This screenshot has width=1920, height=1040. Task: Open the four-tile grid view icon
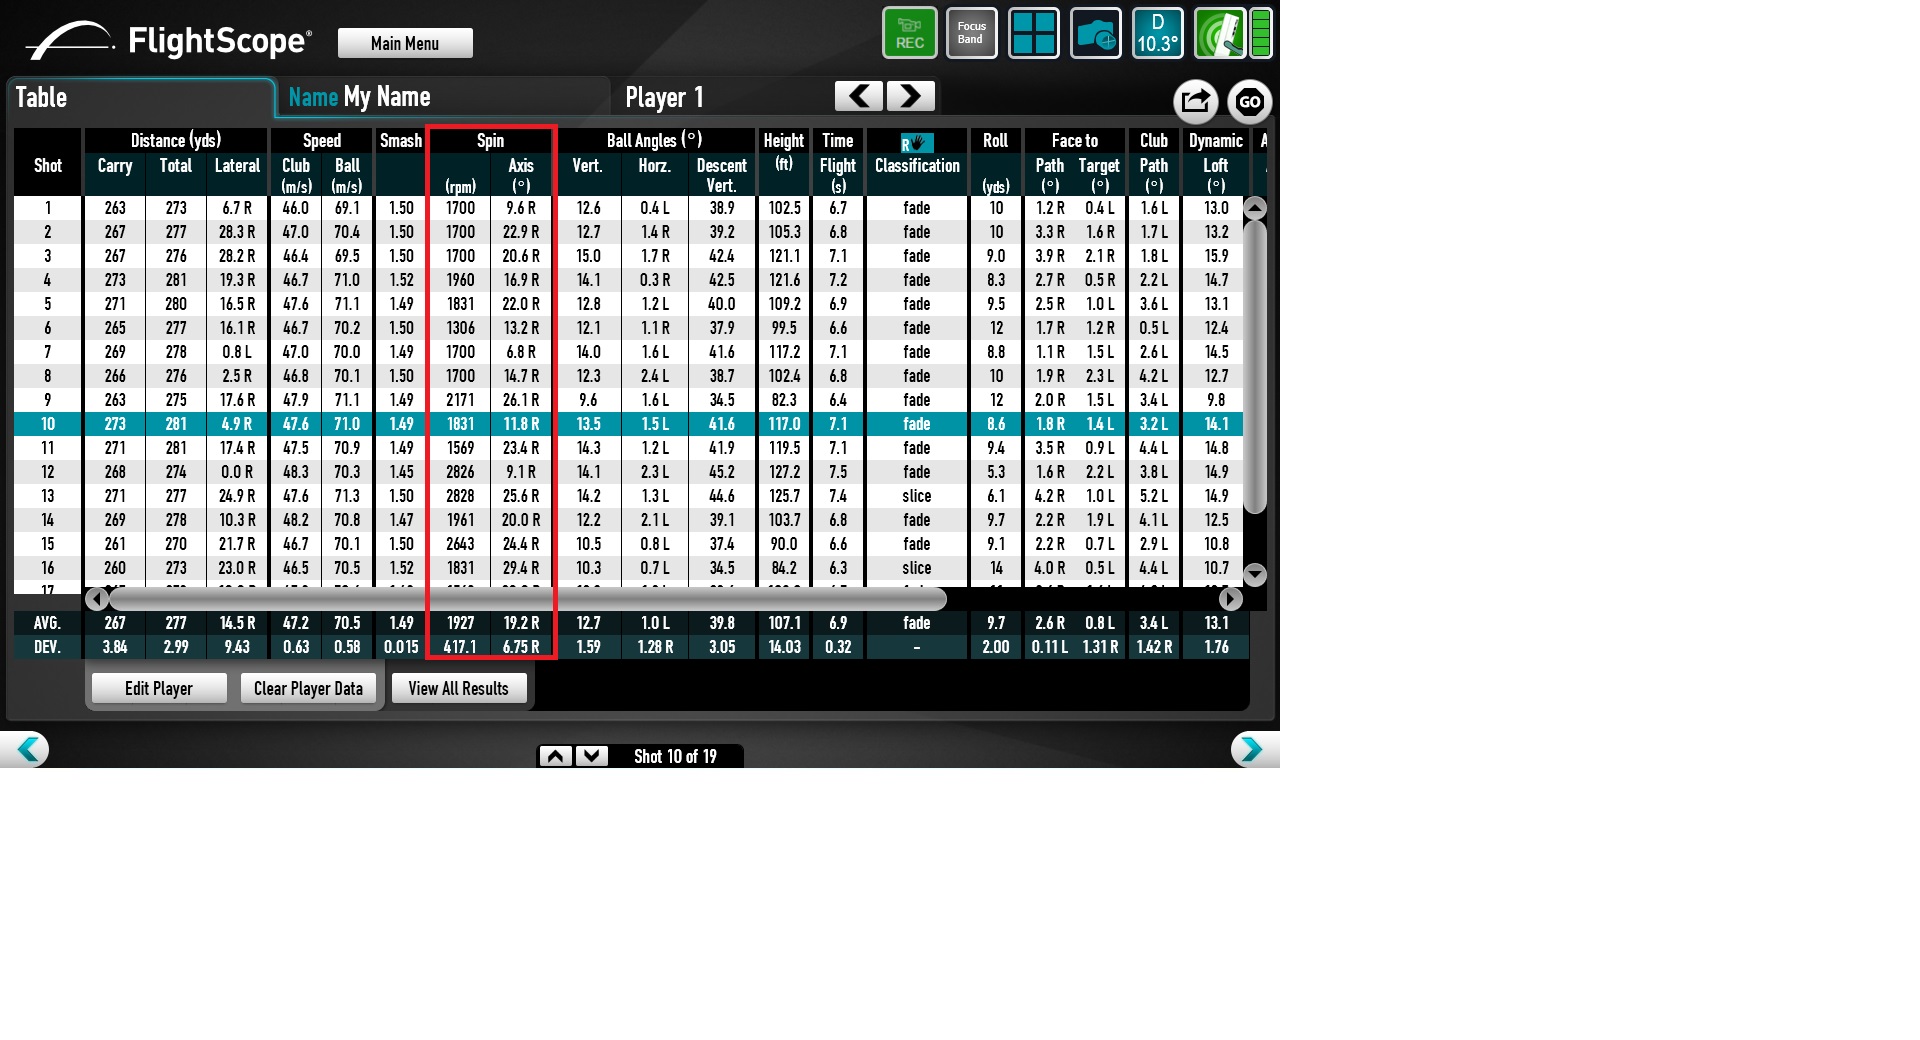click(1033, 33)
